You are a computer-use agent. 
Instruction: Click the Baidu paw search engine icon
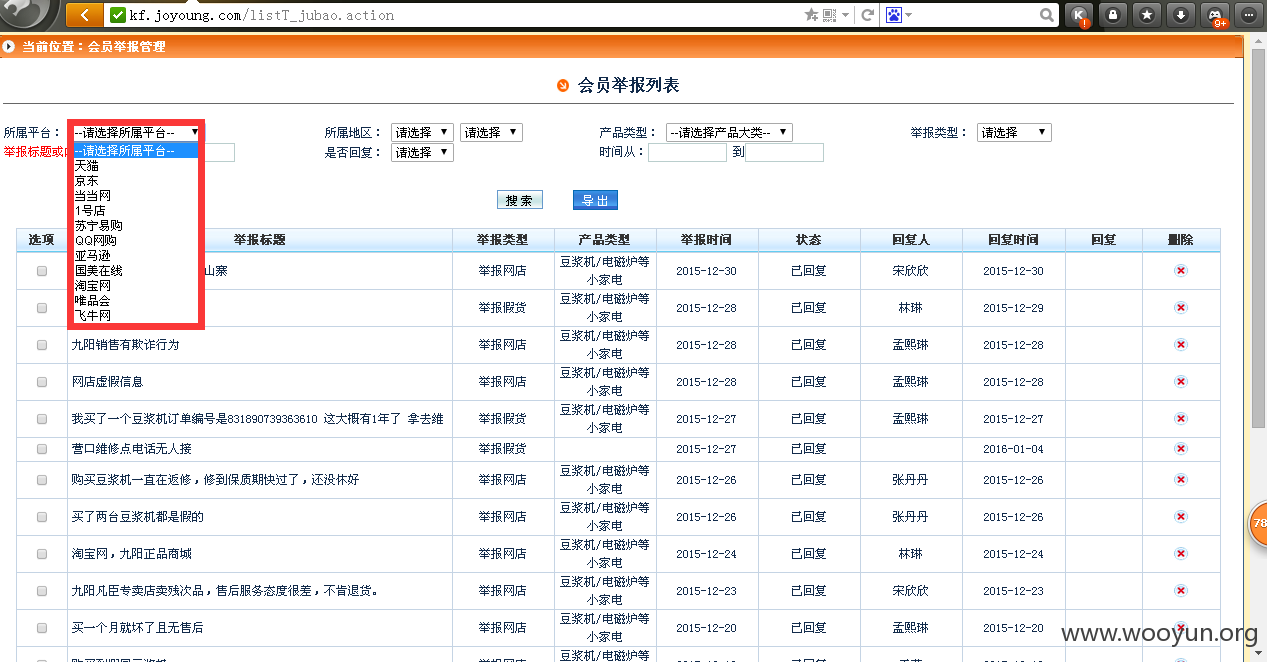(893, 15)
